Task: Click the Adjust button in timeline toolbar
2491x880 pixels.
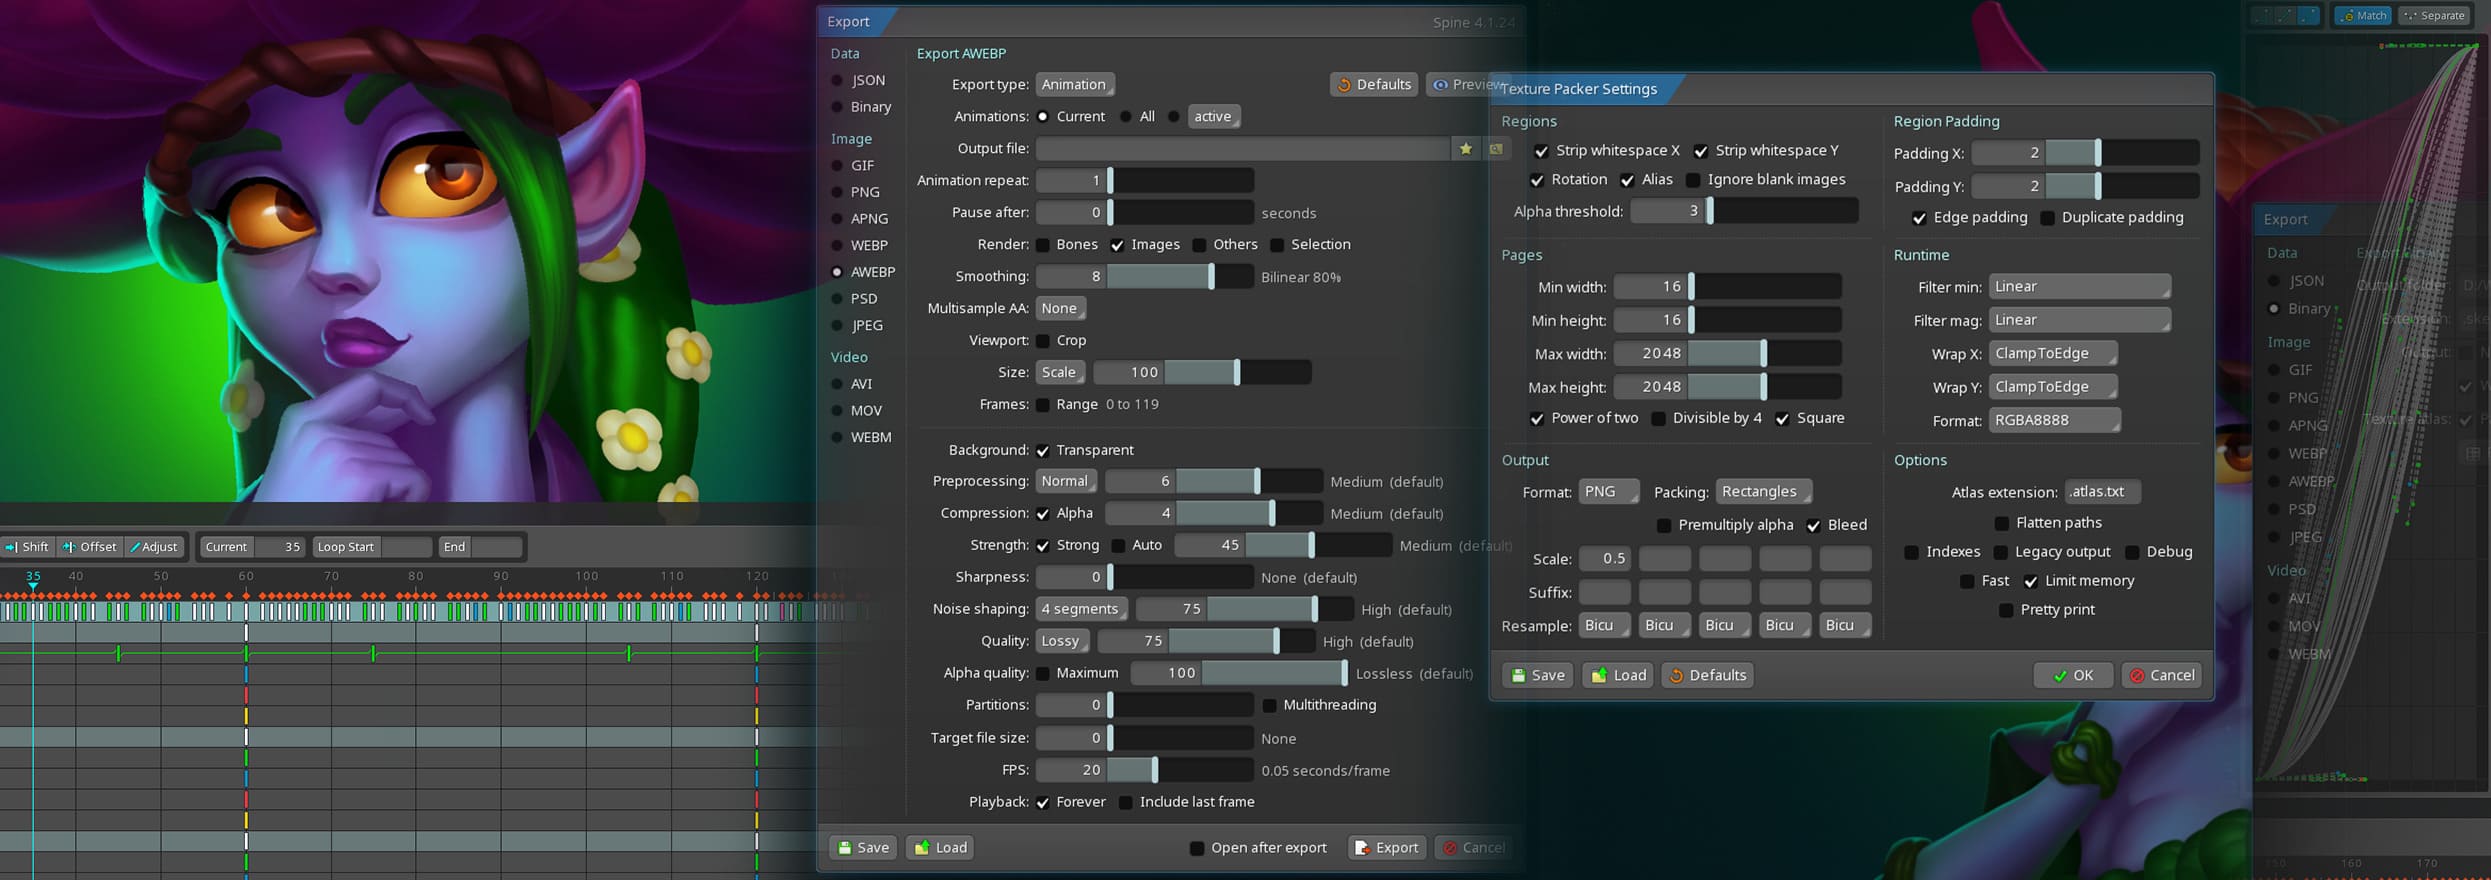Action: [x=154, y=547]
